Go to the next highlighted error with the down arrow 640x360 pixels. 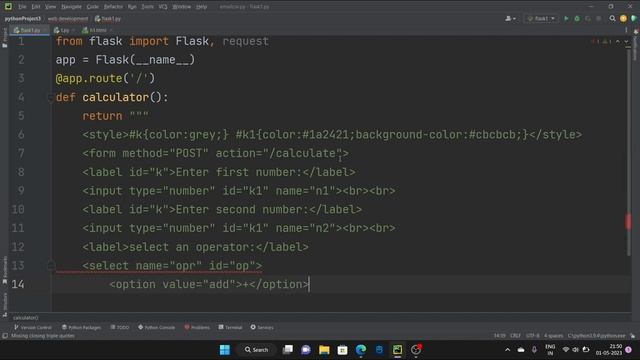pyautogui.click(x=627, y=42)
